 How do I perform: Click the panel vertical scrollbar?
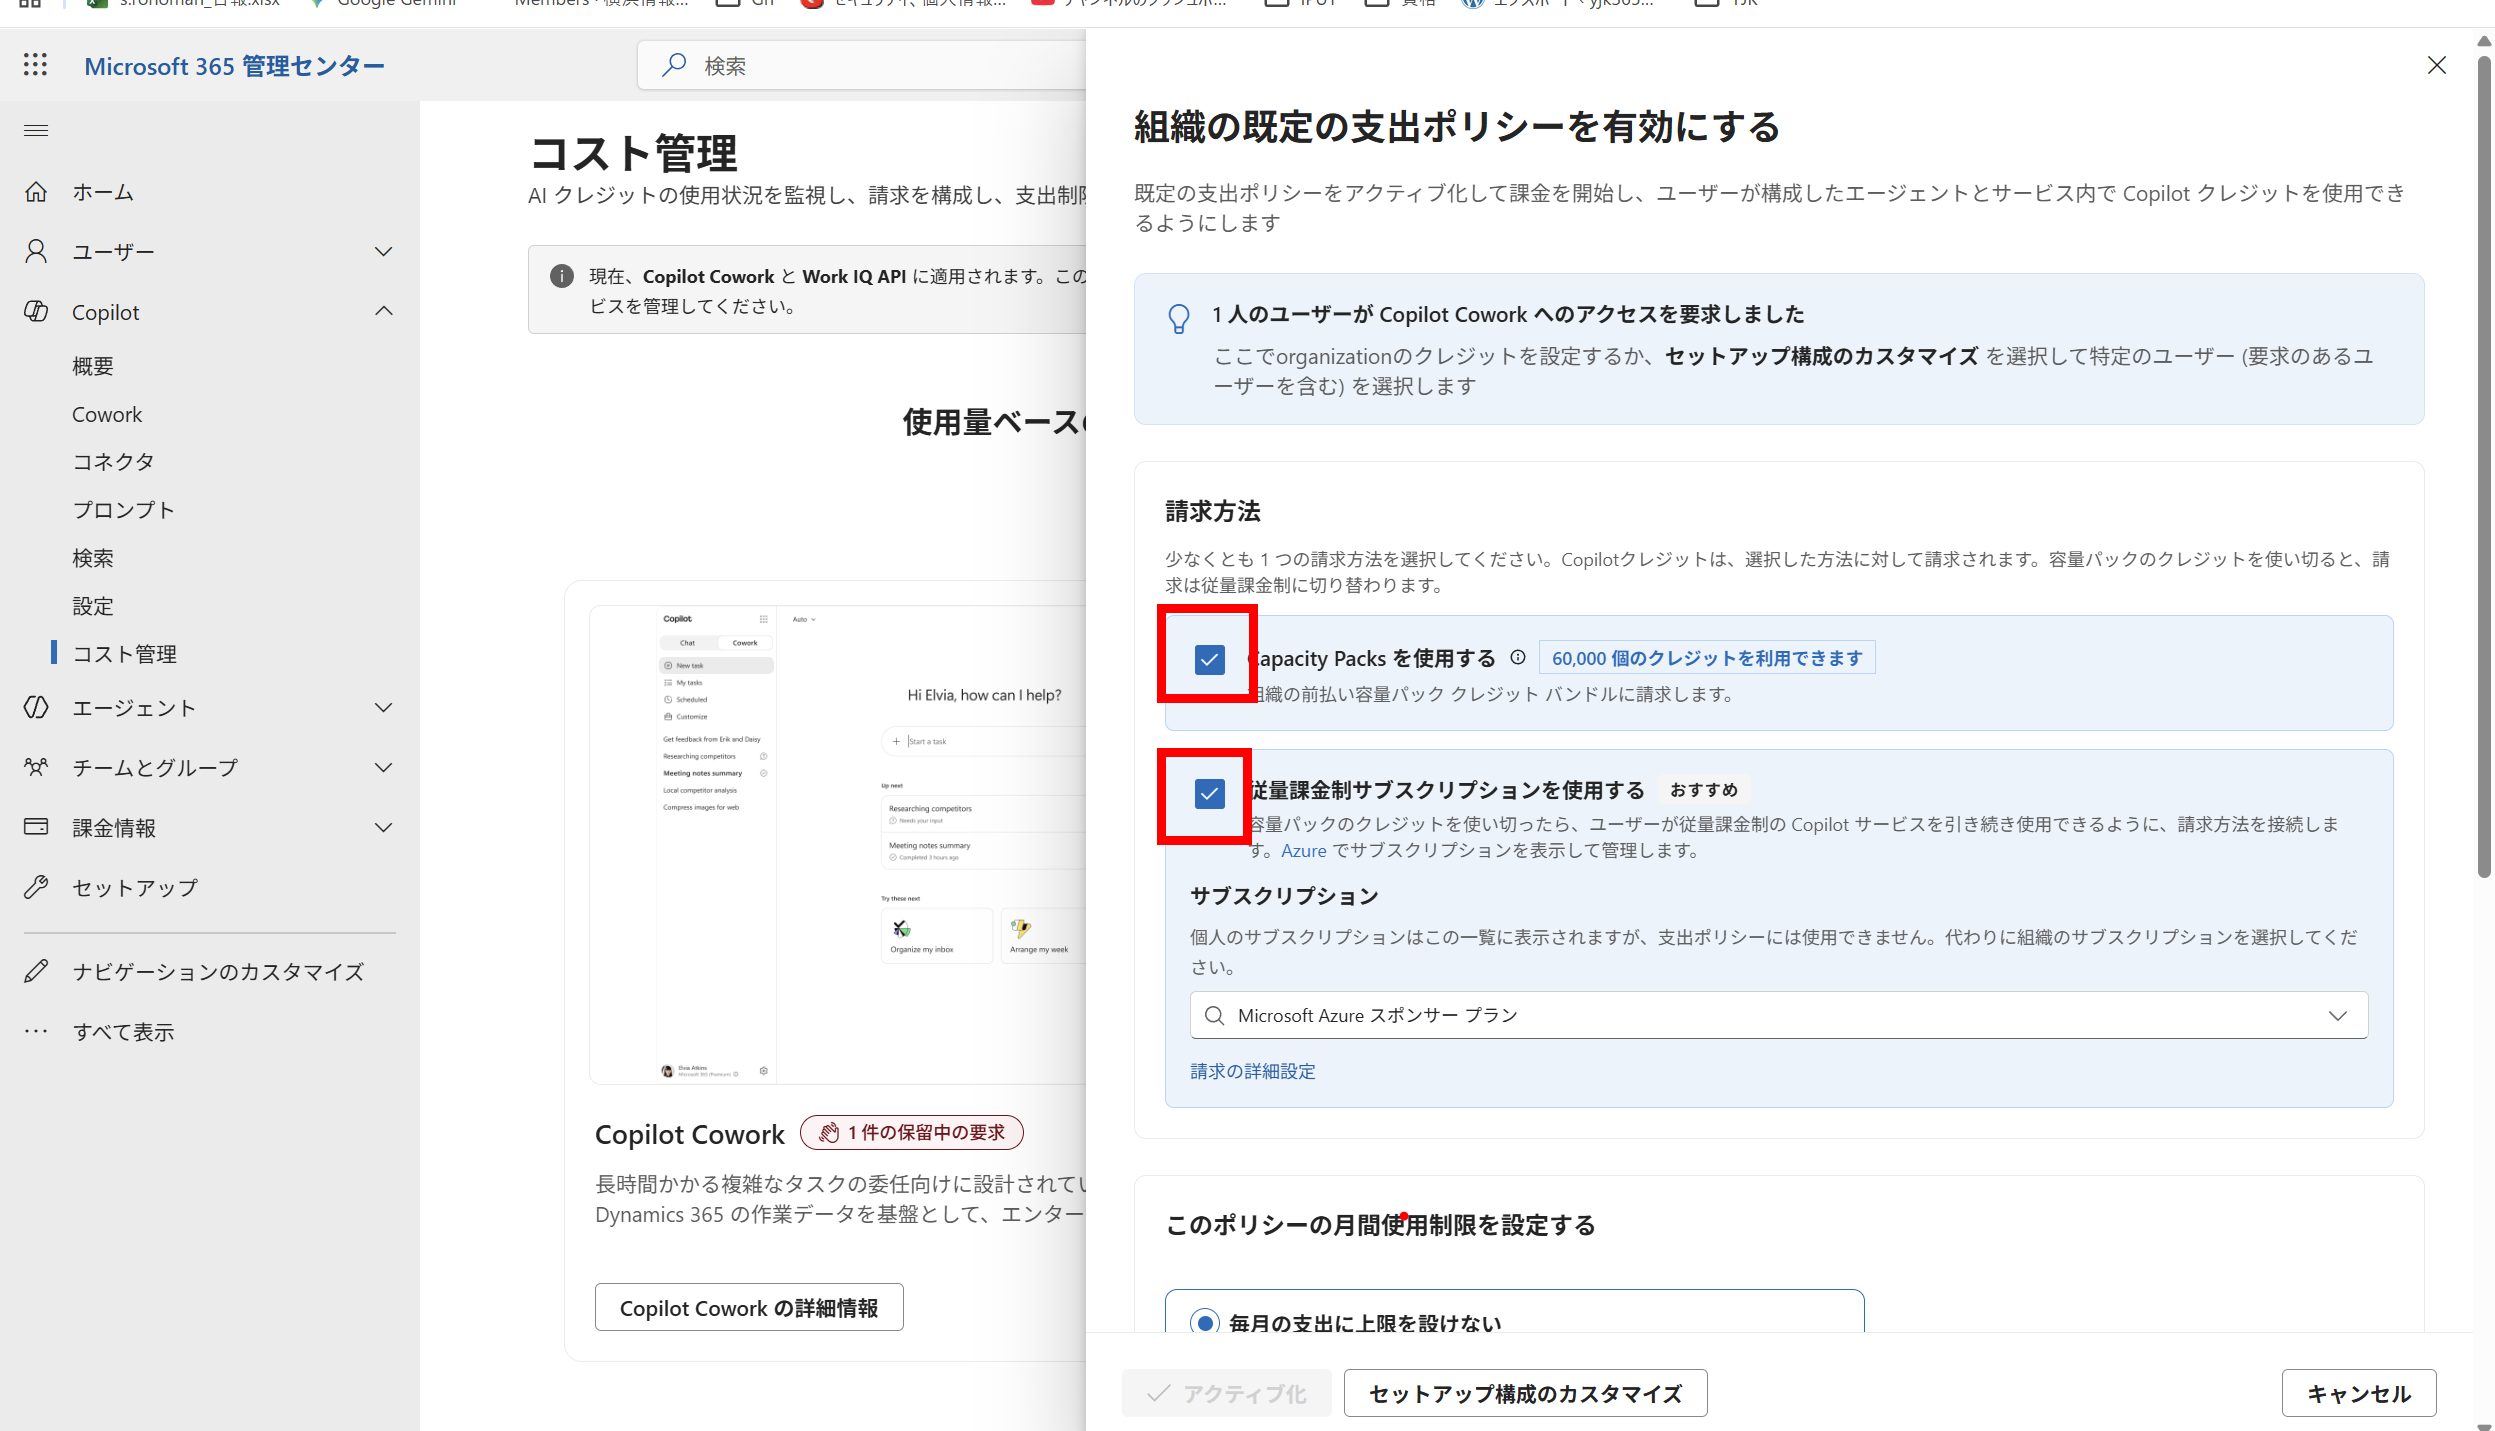point(2484,466)
